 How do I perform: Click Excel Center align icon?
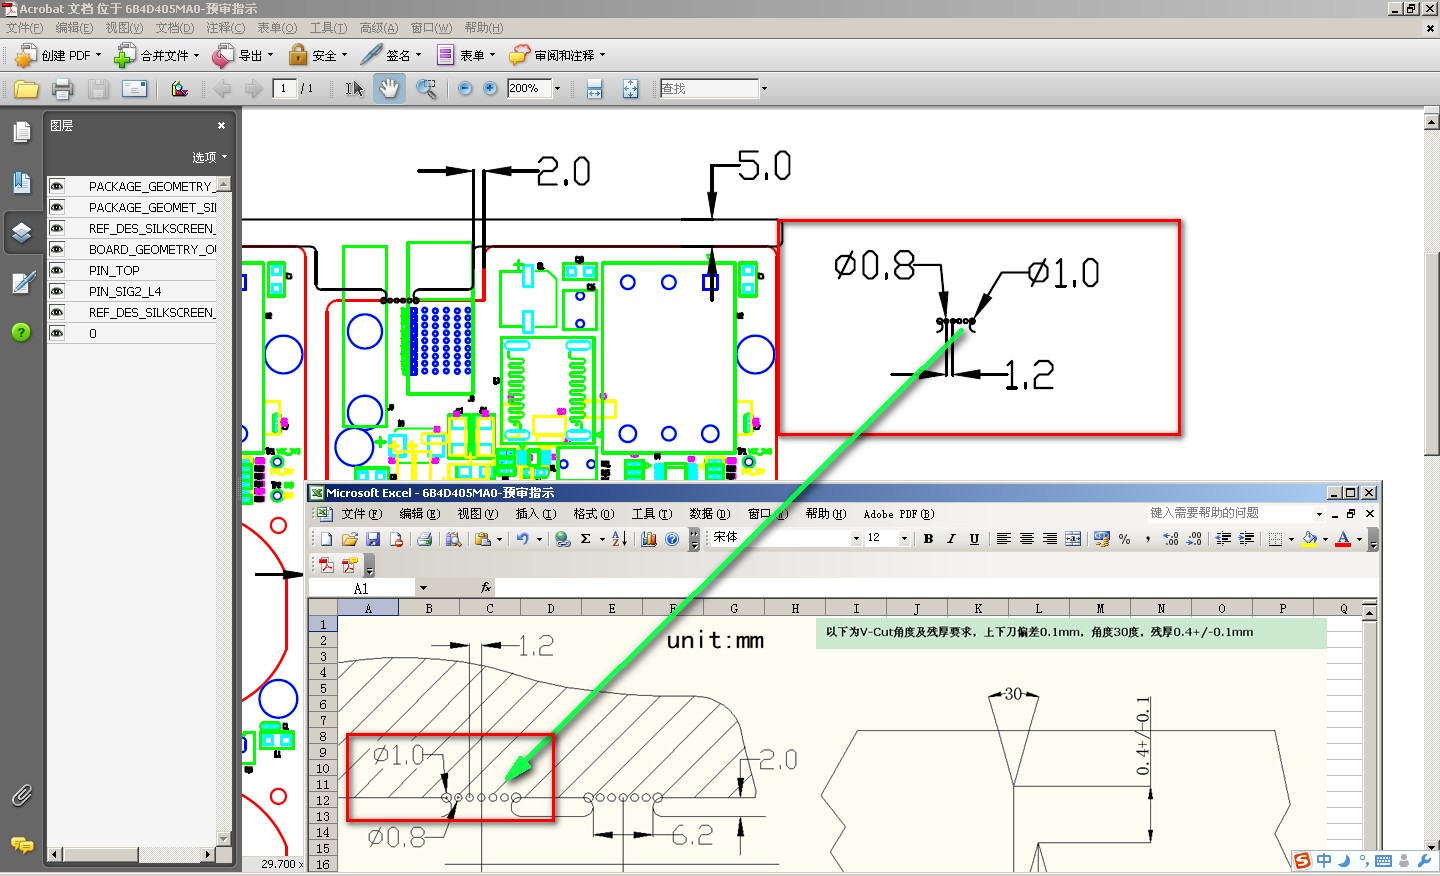(x=1027, y=539)
